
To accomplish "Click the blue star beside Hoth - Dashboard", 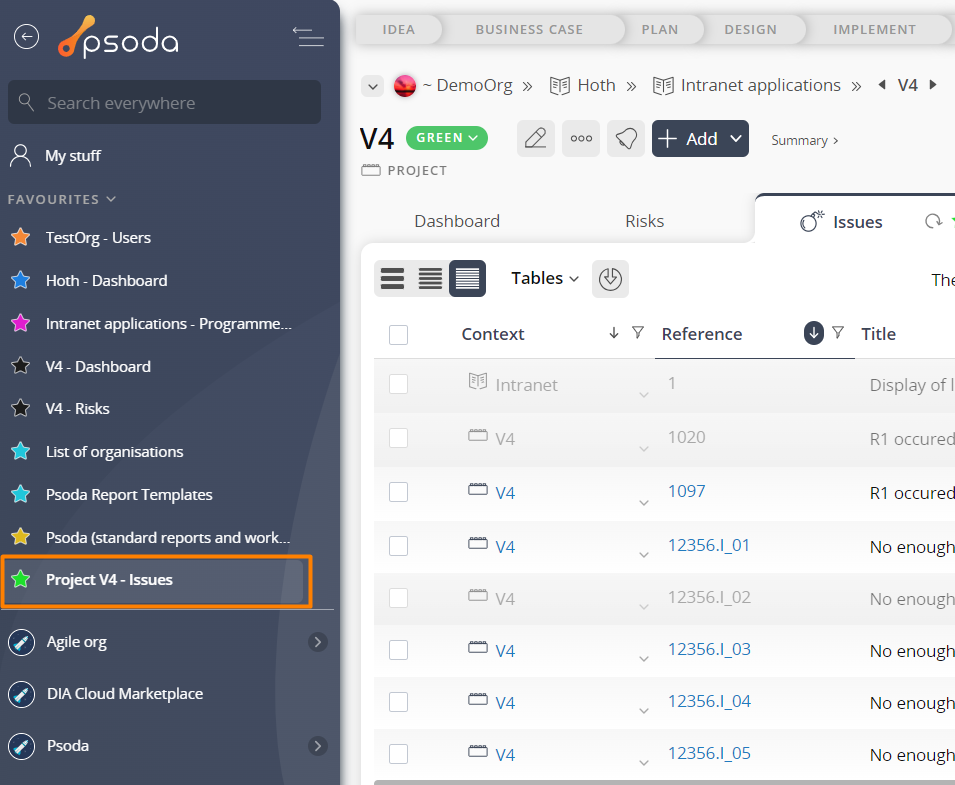I will point(21,280).
